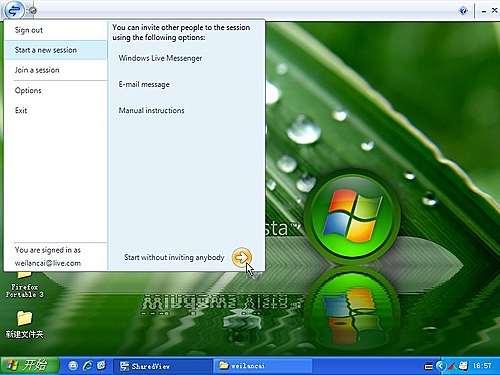Select Sign out from the menu
Viewport: 500px width, 375px height.
pyautogui.click(x=29, y=30)
